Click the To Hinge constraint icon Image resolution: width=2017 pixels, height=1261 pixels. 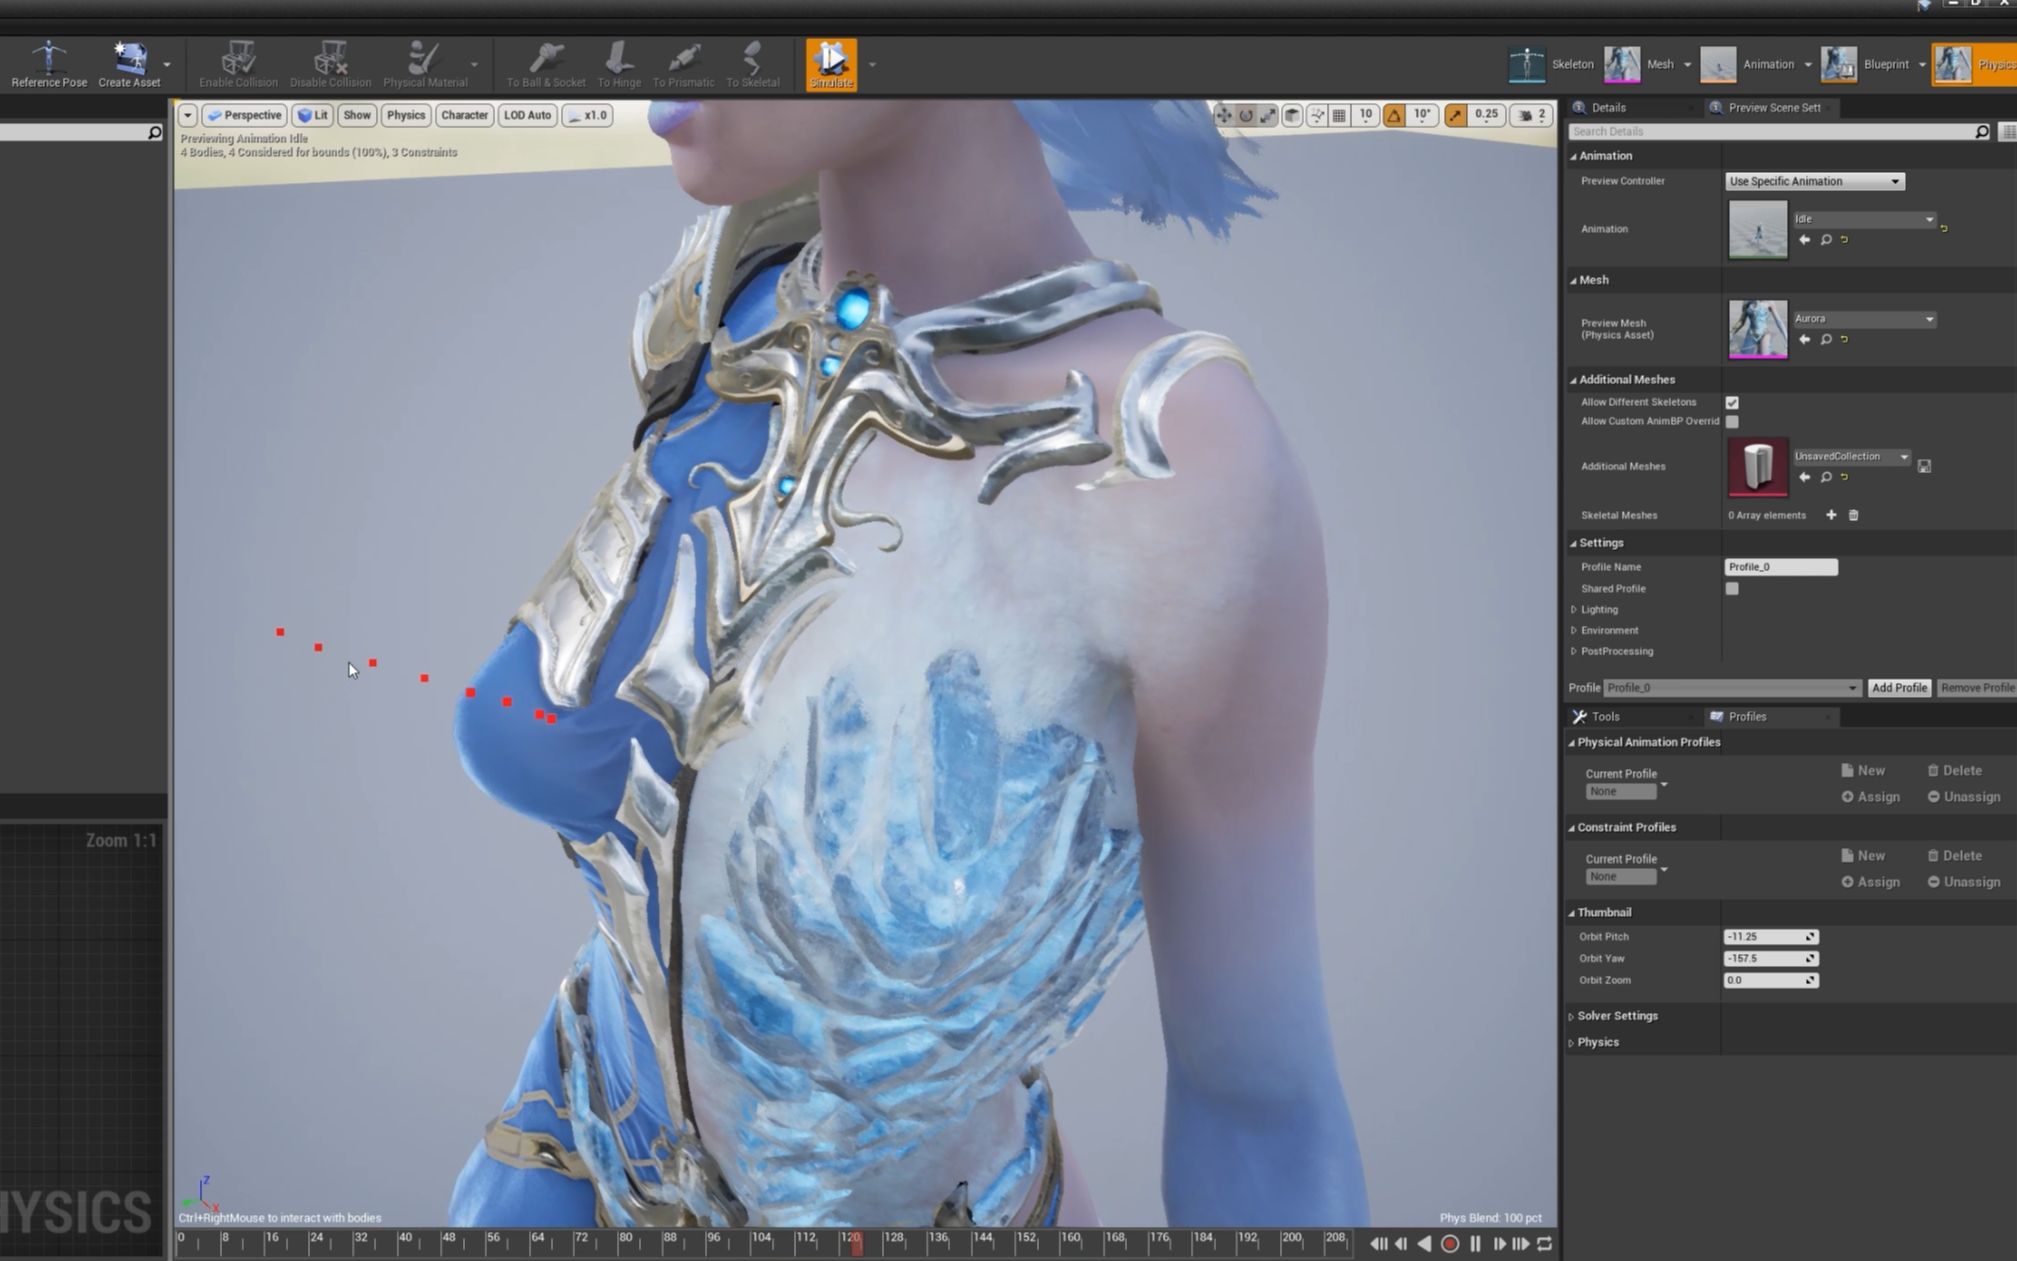coord(618,58)
